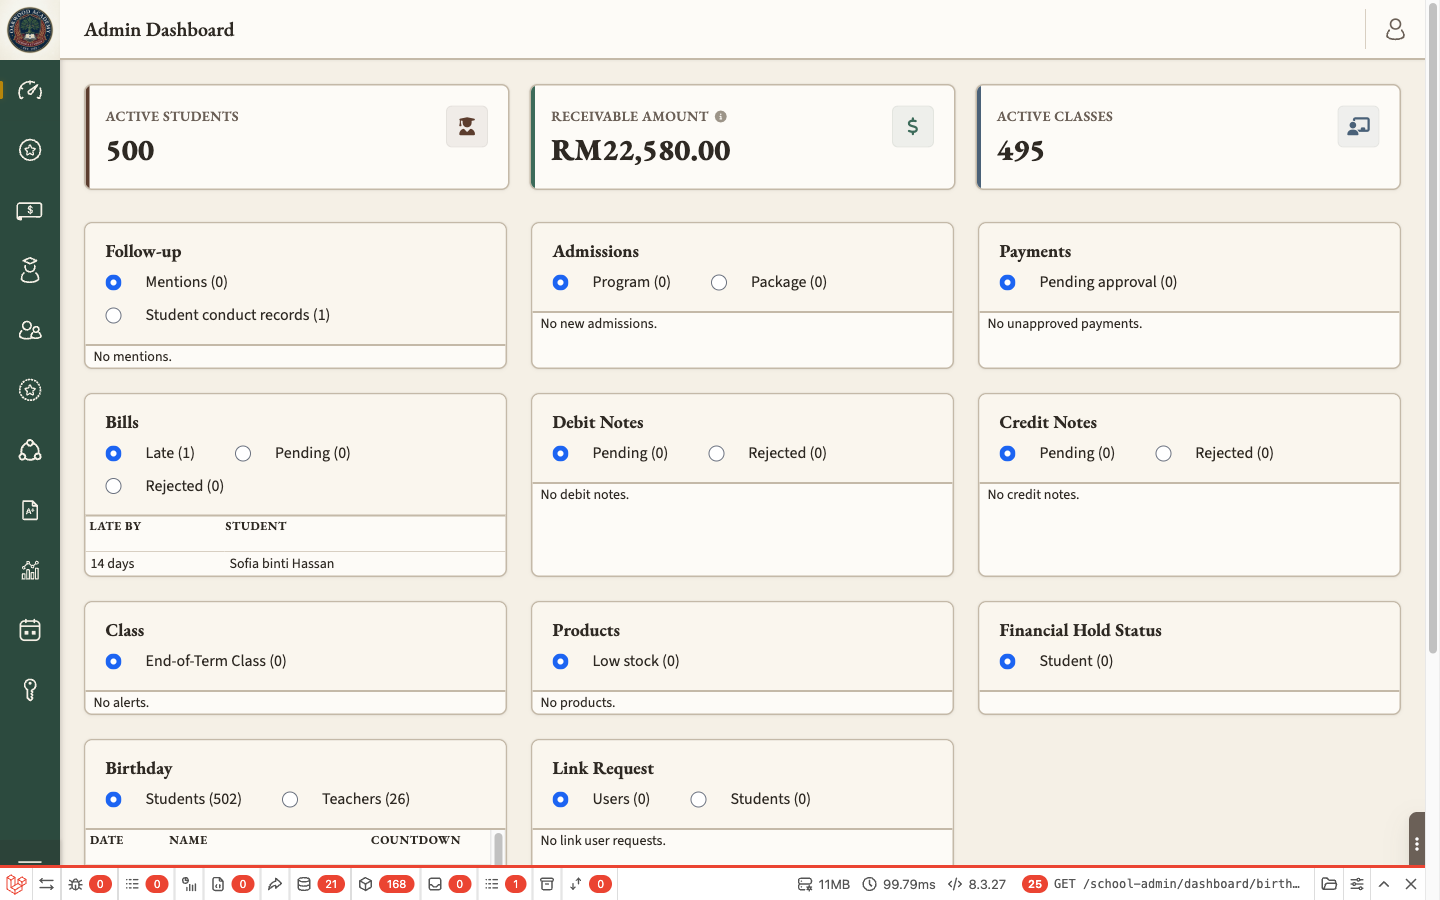Open the key icon in the sidebar
Image resolution: width=1440 pixels, height=900 pixels.
click(30, 690)
